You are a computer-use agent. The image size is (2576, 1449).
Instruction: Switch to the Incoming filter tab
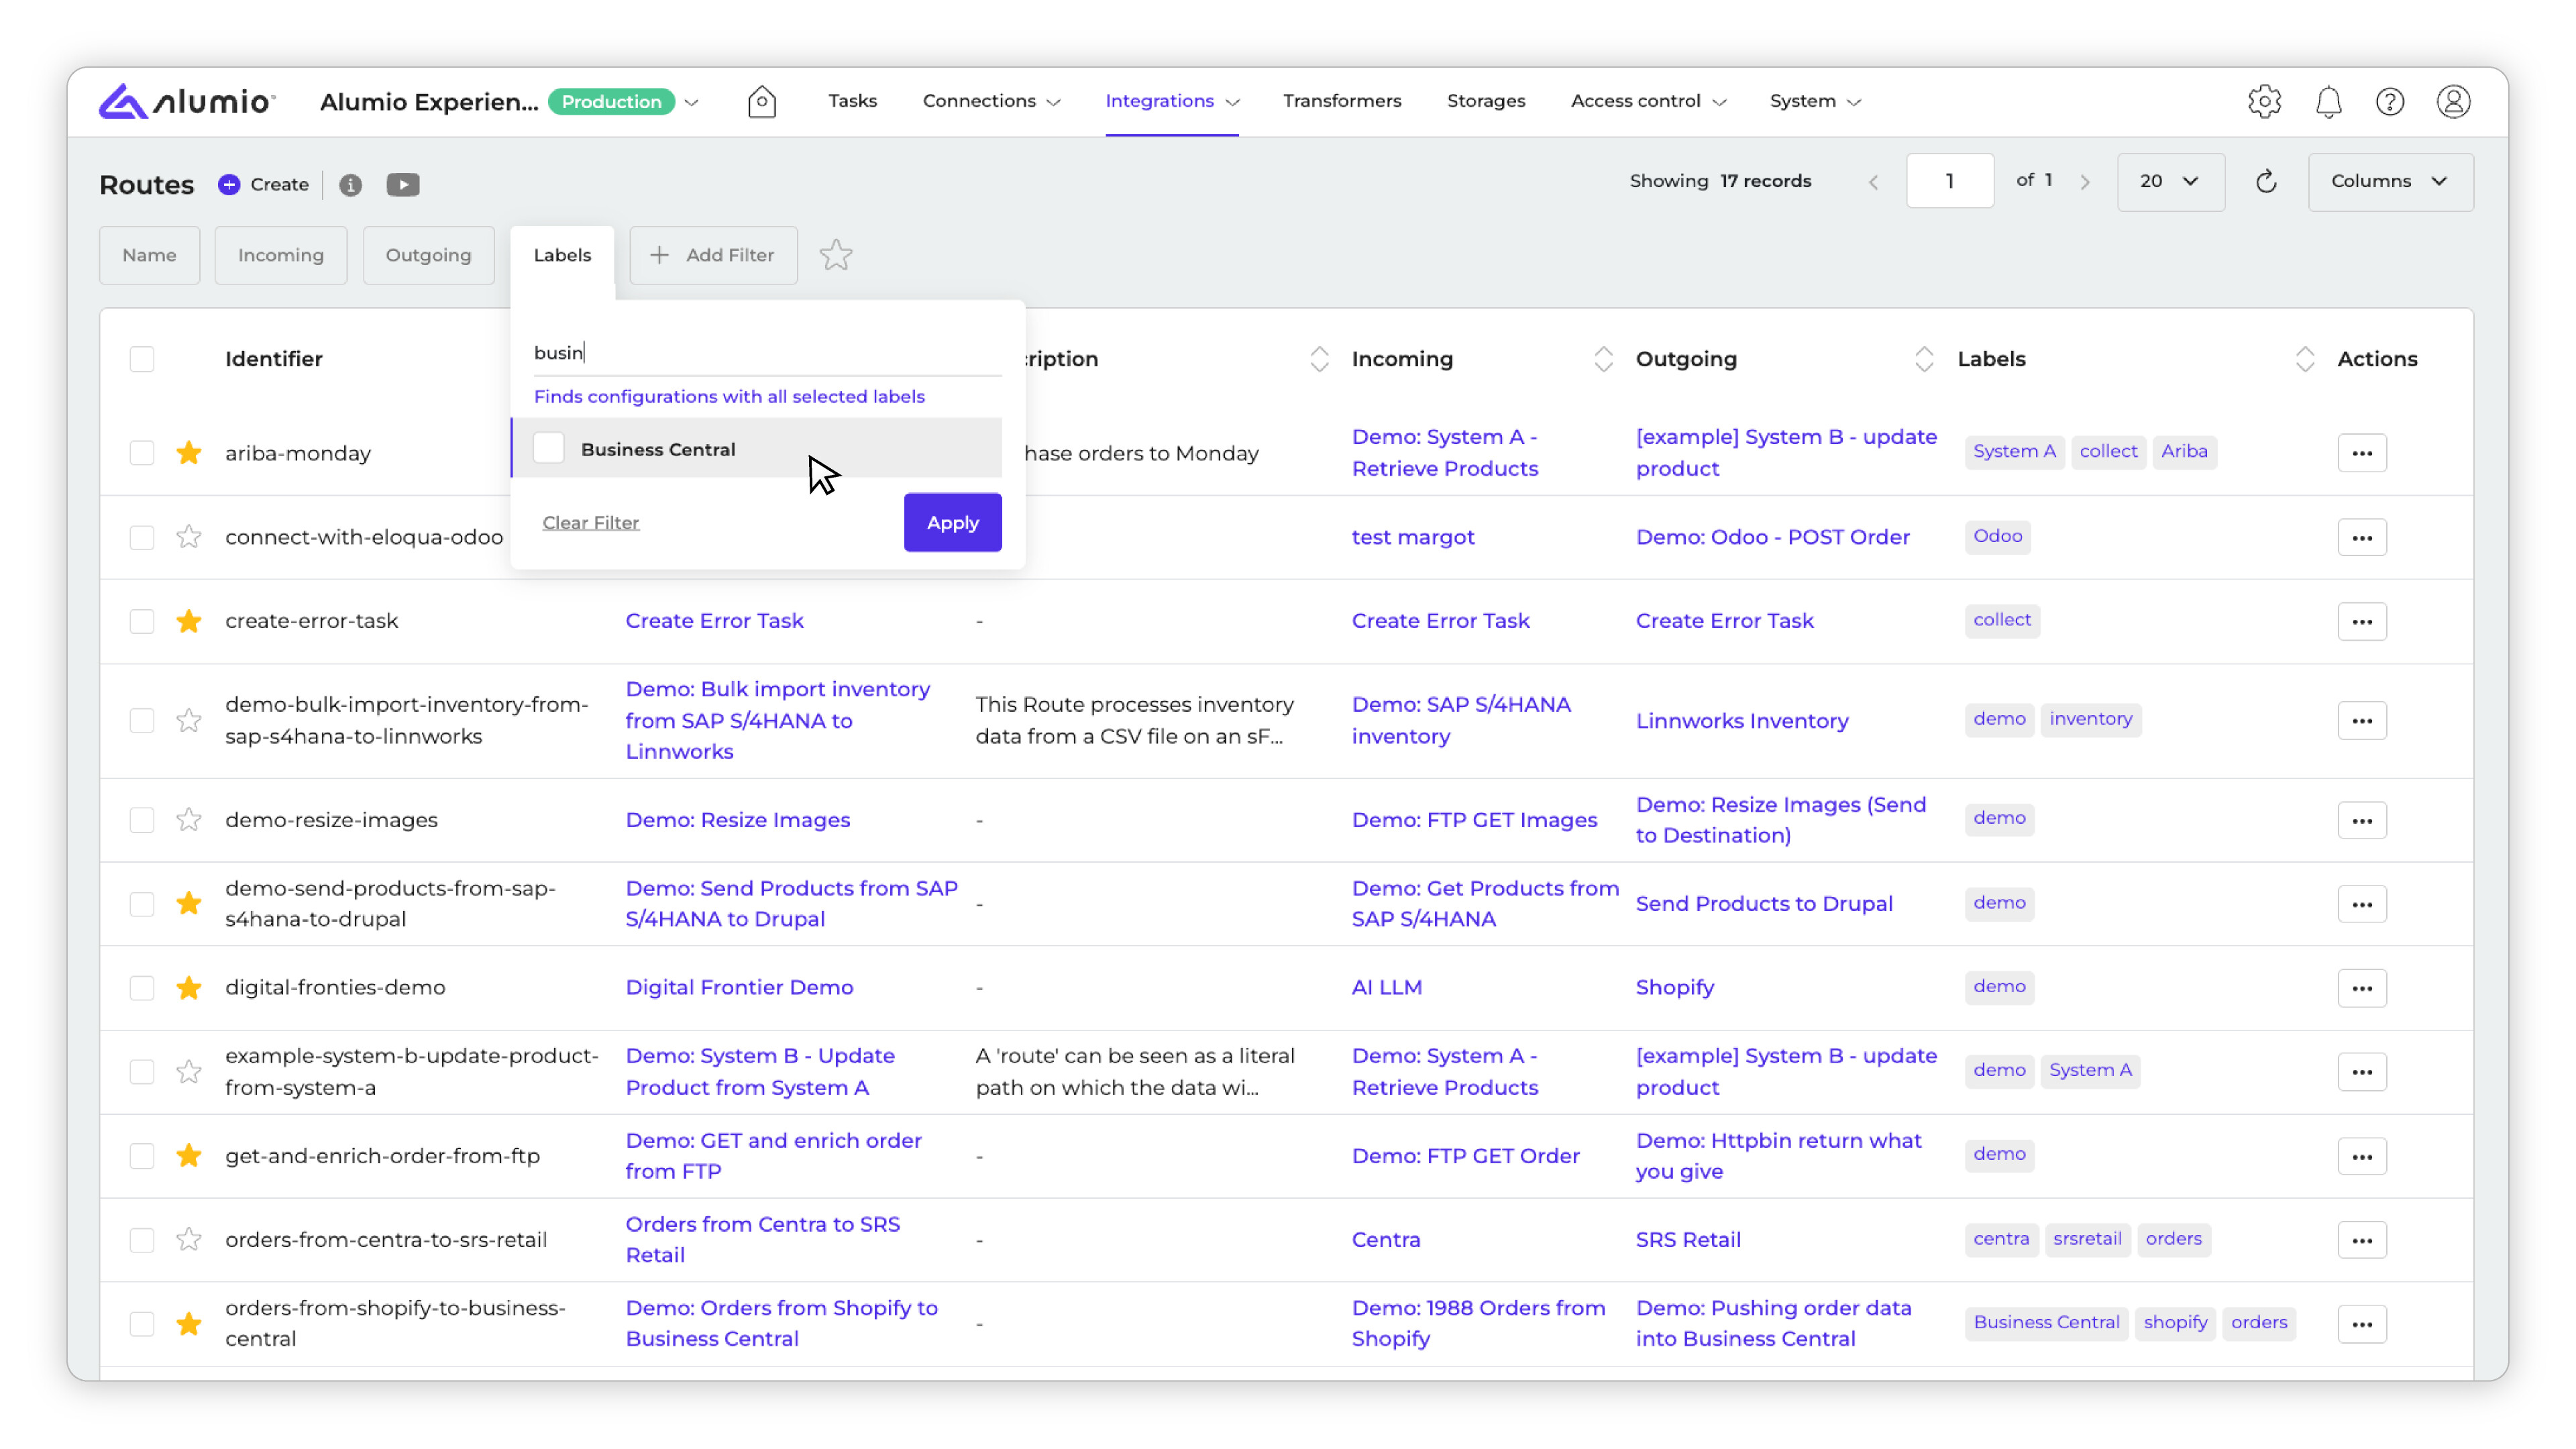coord(280,255)
